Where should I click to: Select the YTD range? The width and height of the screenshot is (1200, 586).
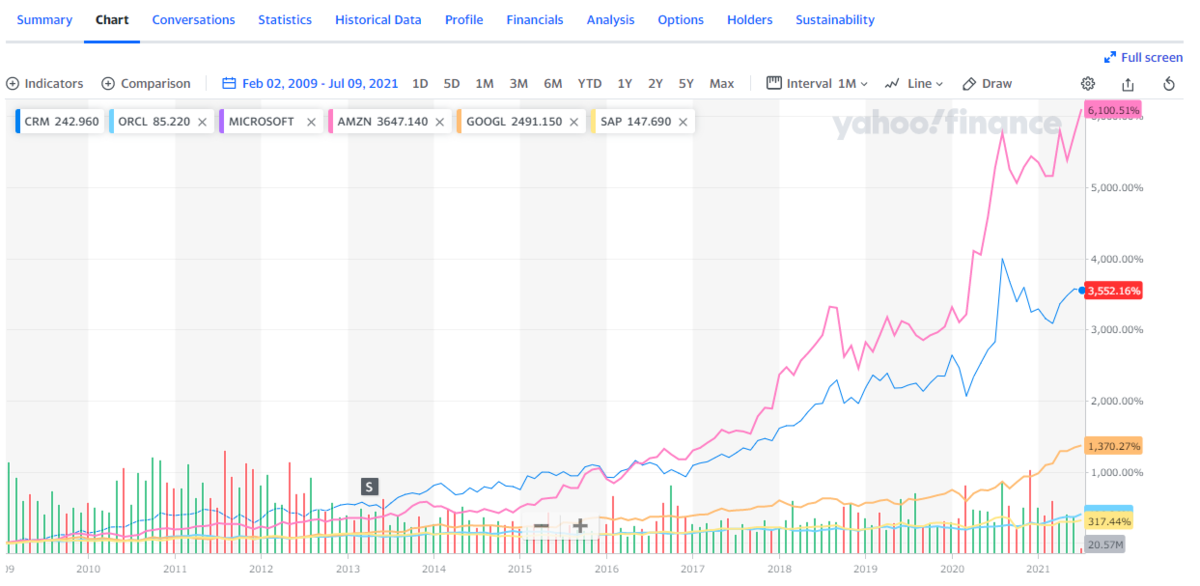(x=590, y=84)
